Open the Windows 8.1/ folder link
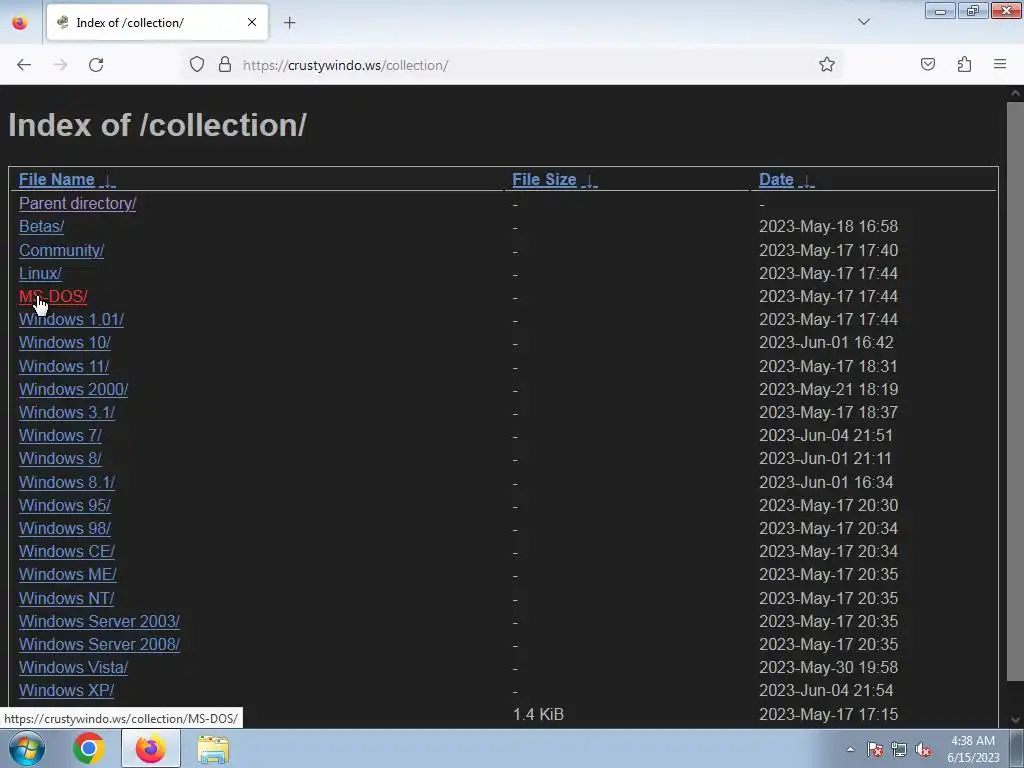 click(67, 483)
